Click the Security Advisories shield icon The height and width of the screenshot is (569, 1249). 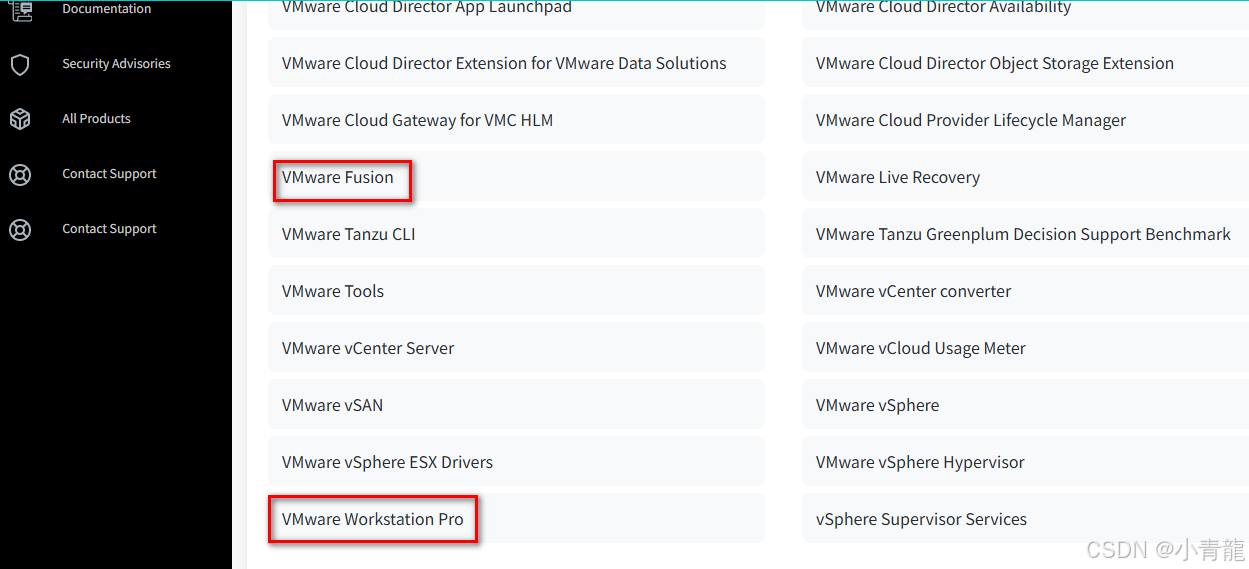coord(20,65)
